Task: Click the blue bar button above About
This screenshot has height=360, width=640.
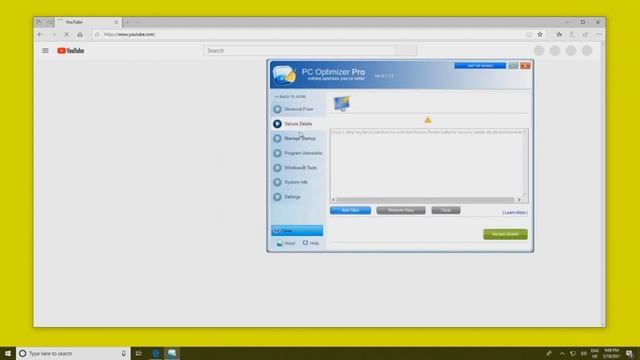Action: (297, 231)
